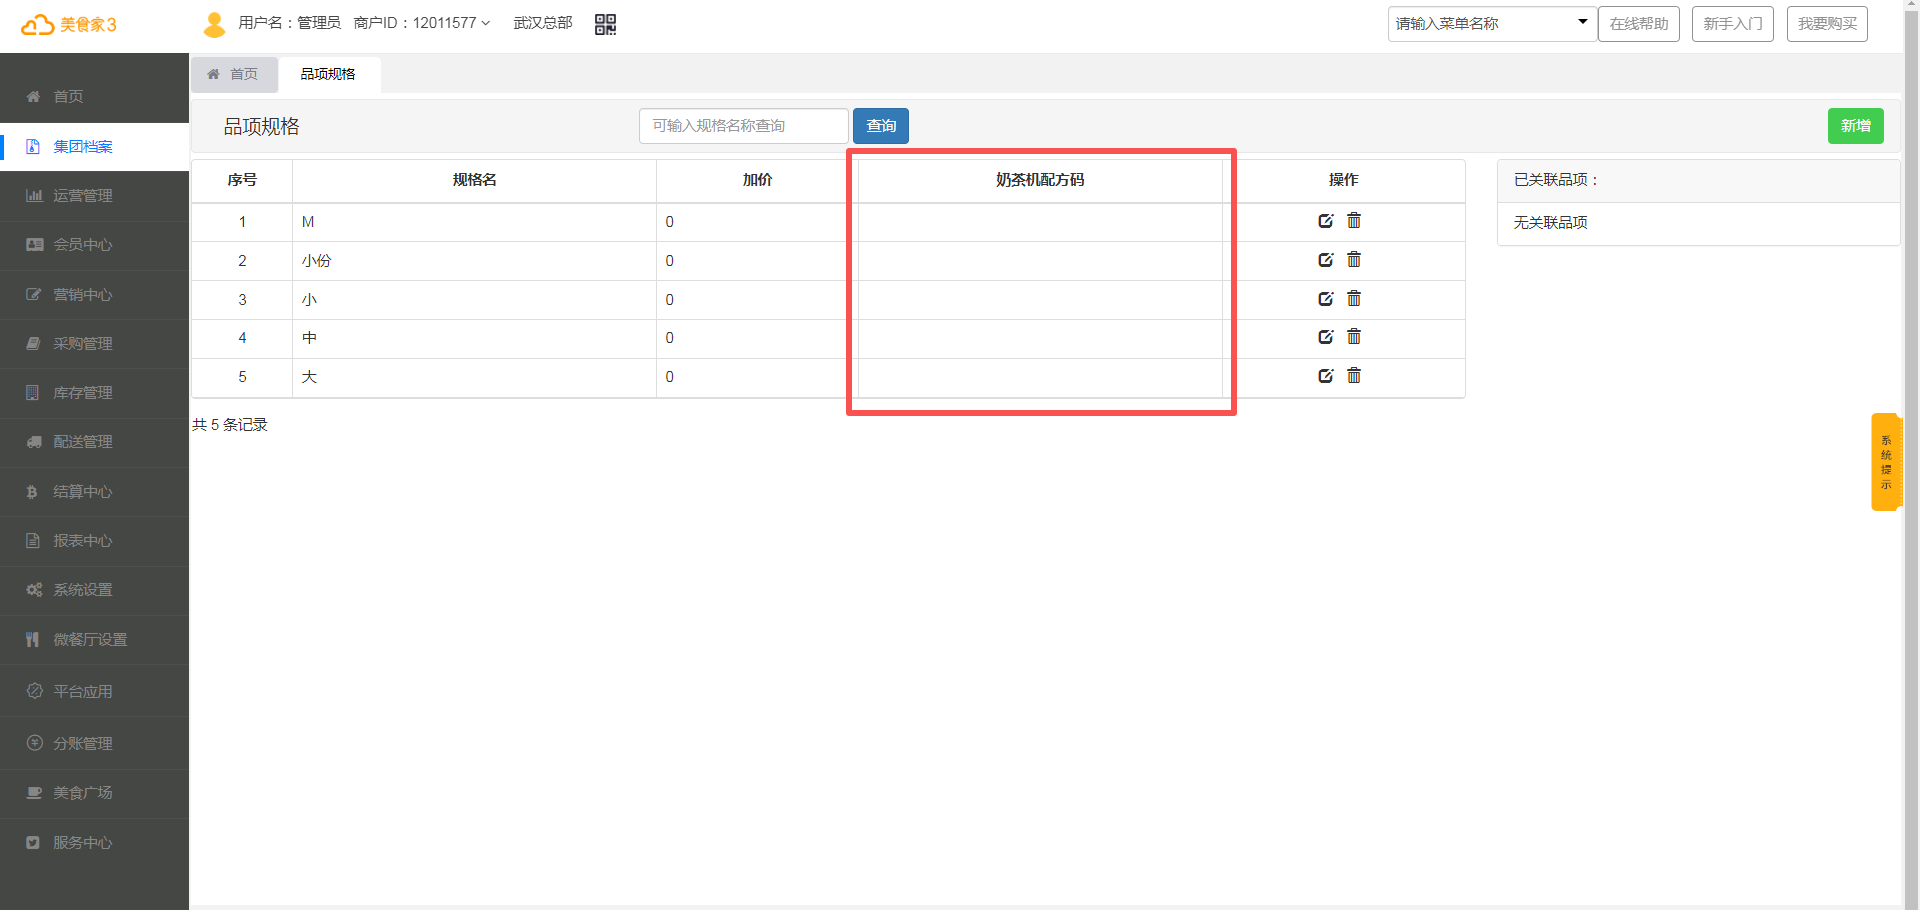Delete the M specification row
The image size is (1920, 910).
click(1354, 221)
